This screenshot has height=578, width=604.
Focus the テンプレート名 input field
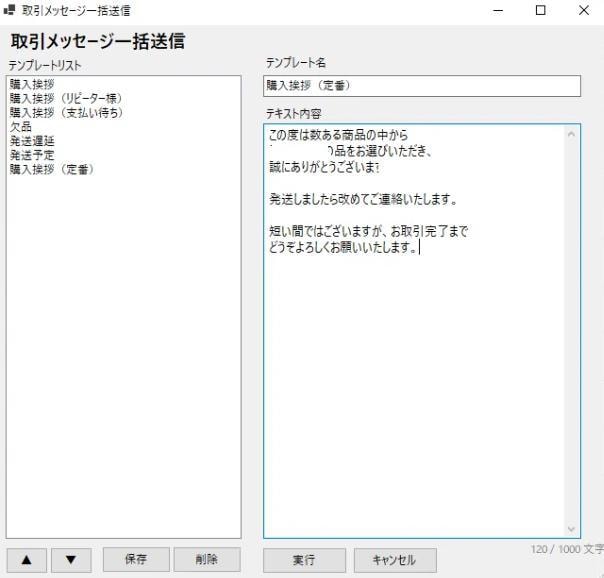tap(422, 86)
